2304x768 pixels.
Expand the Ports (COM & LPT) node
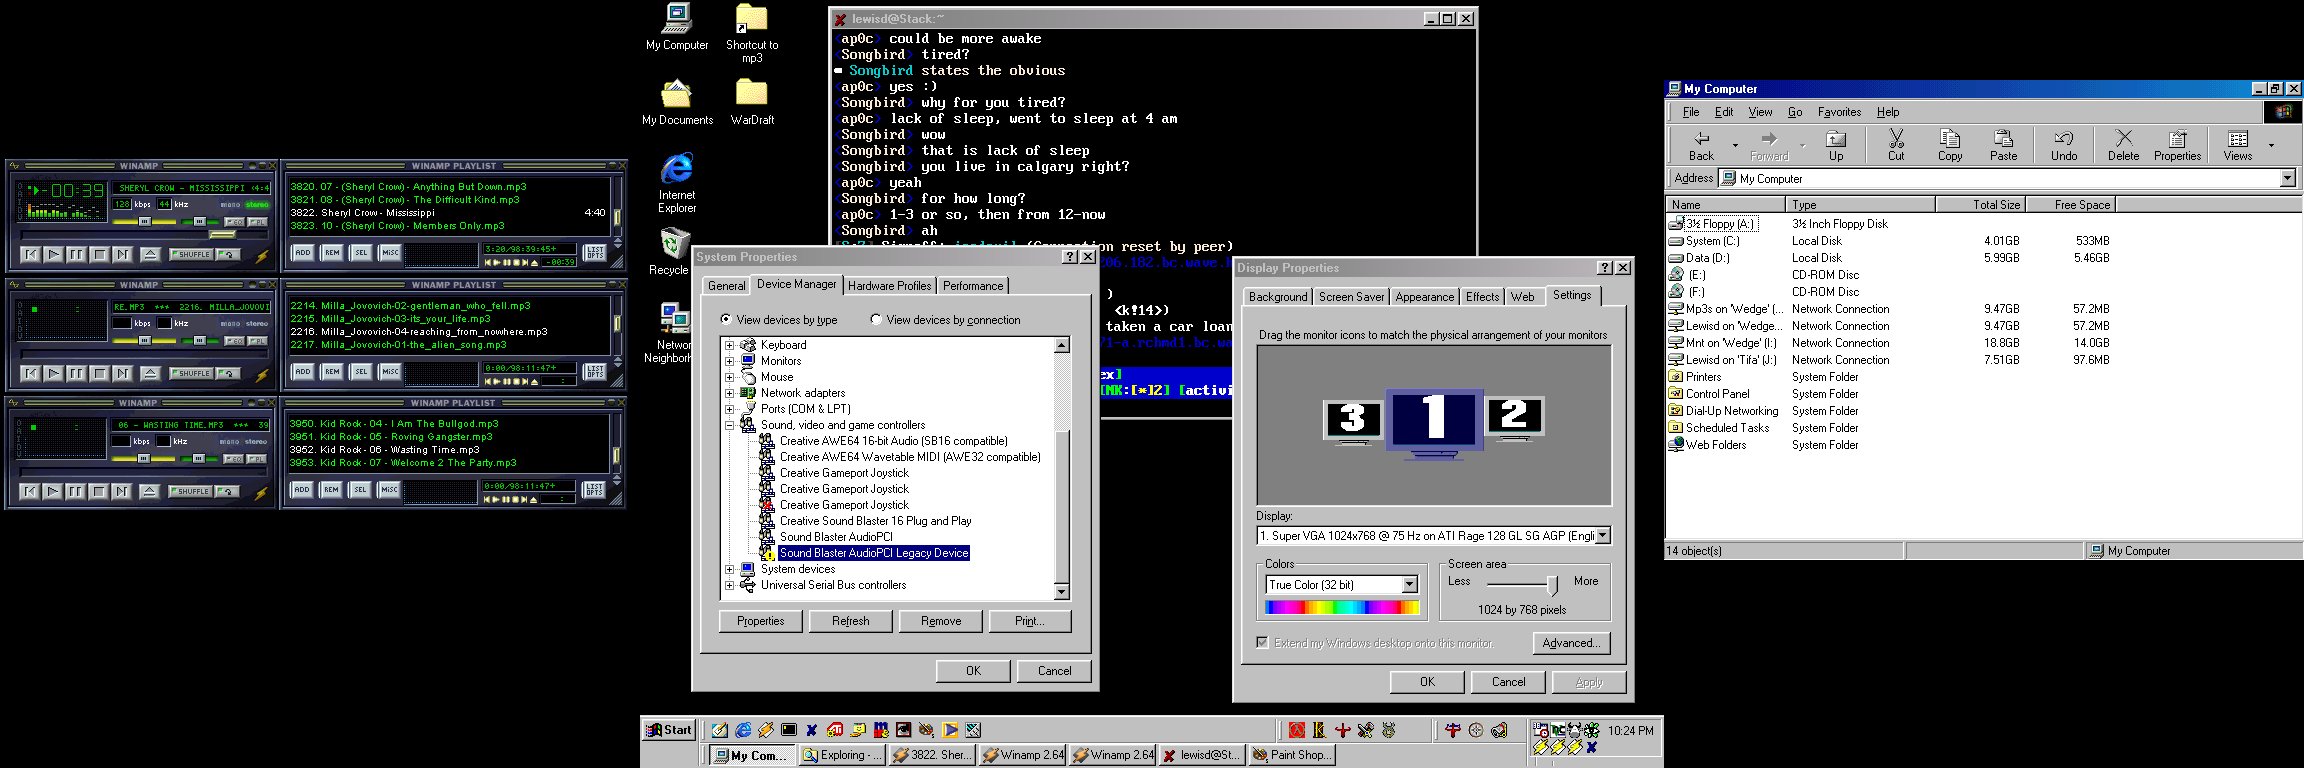click(729, 409)
